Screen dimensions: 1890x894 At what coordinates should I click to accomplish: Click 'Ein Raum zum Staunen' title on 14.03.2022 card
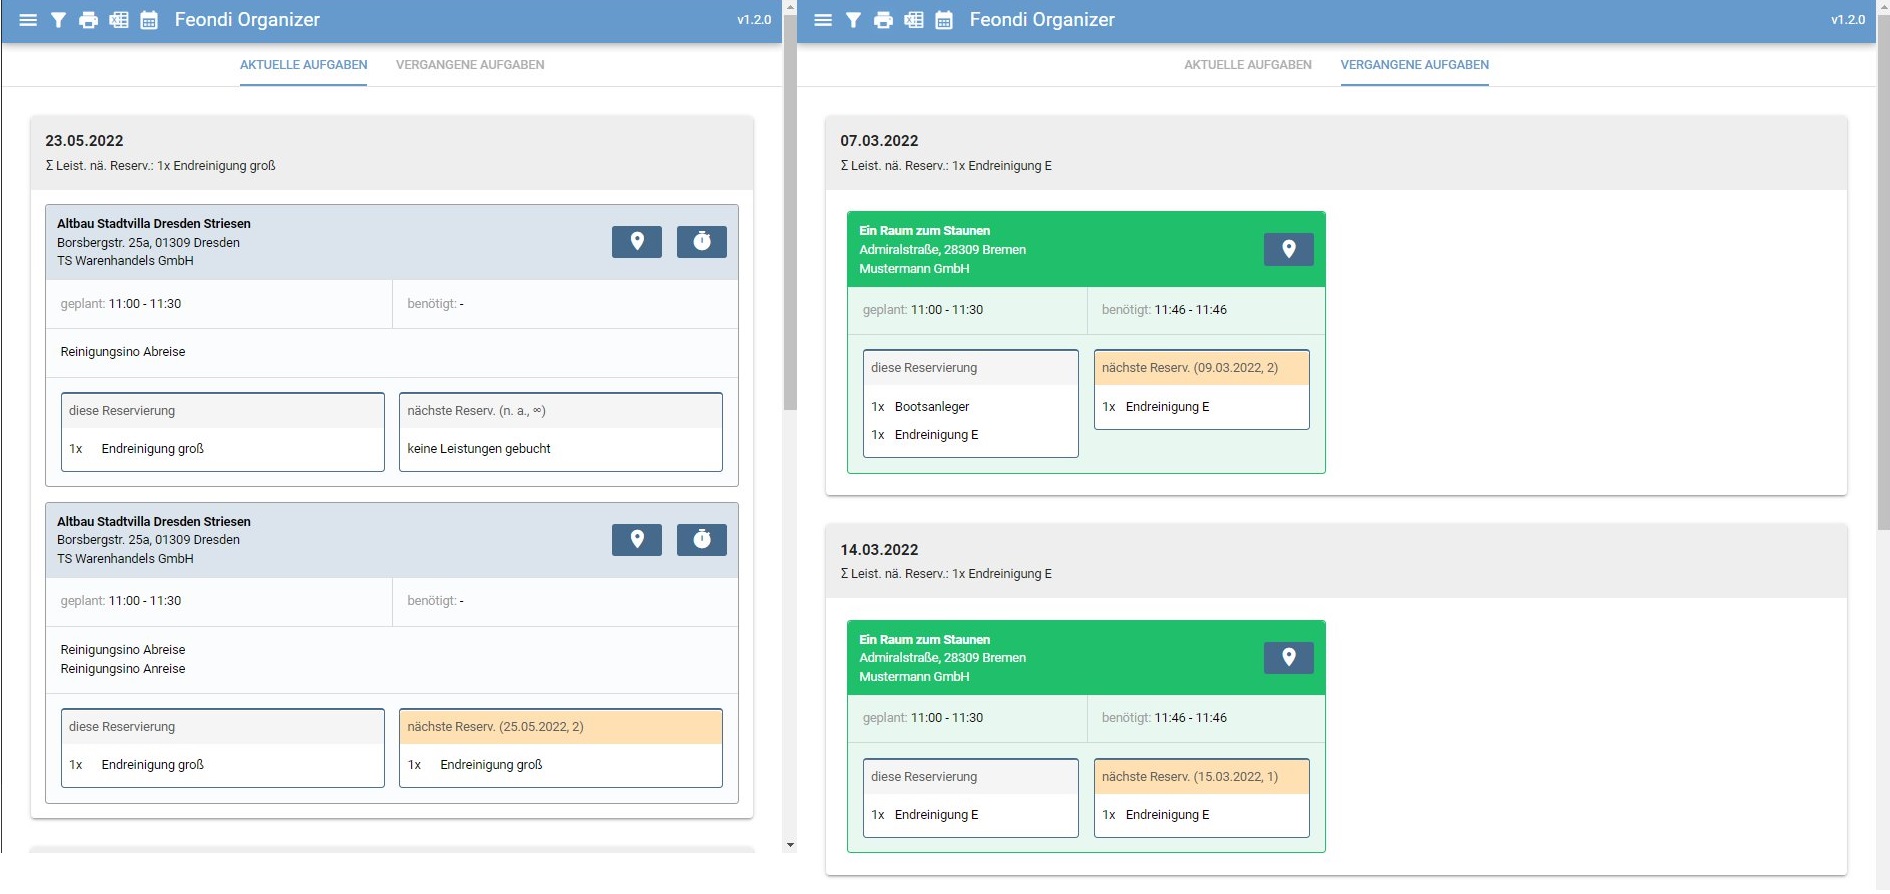(925, 640)
